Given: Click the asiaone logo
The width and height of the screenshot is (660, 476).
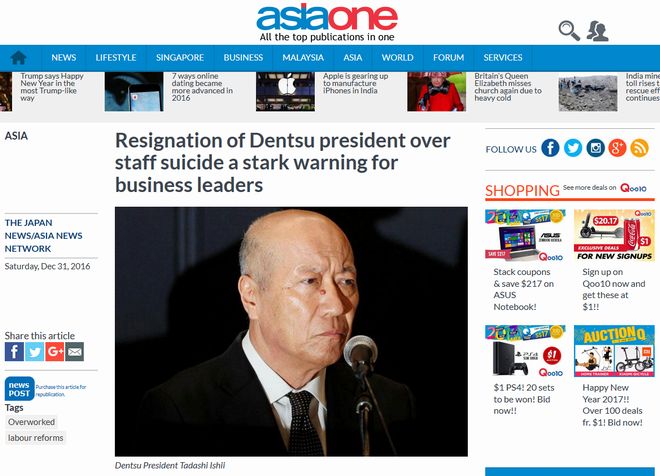Looking at the screenshot, I should click(327, 23).
